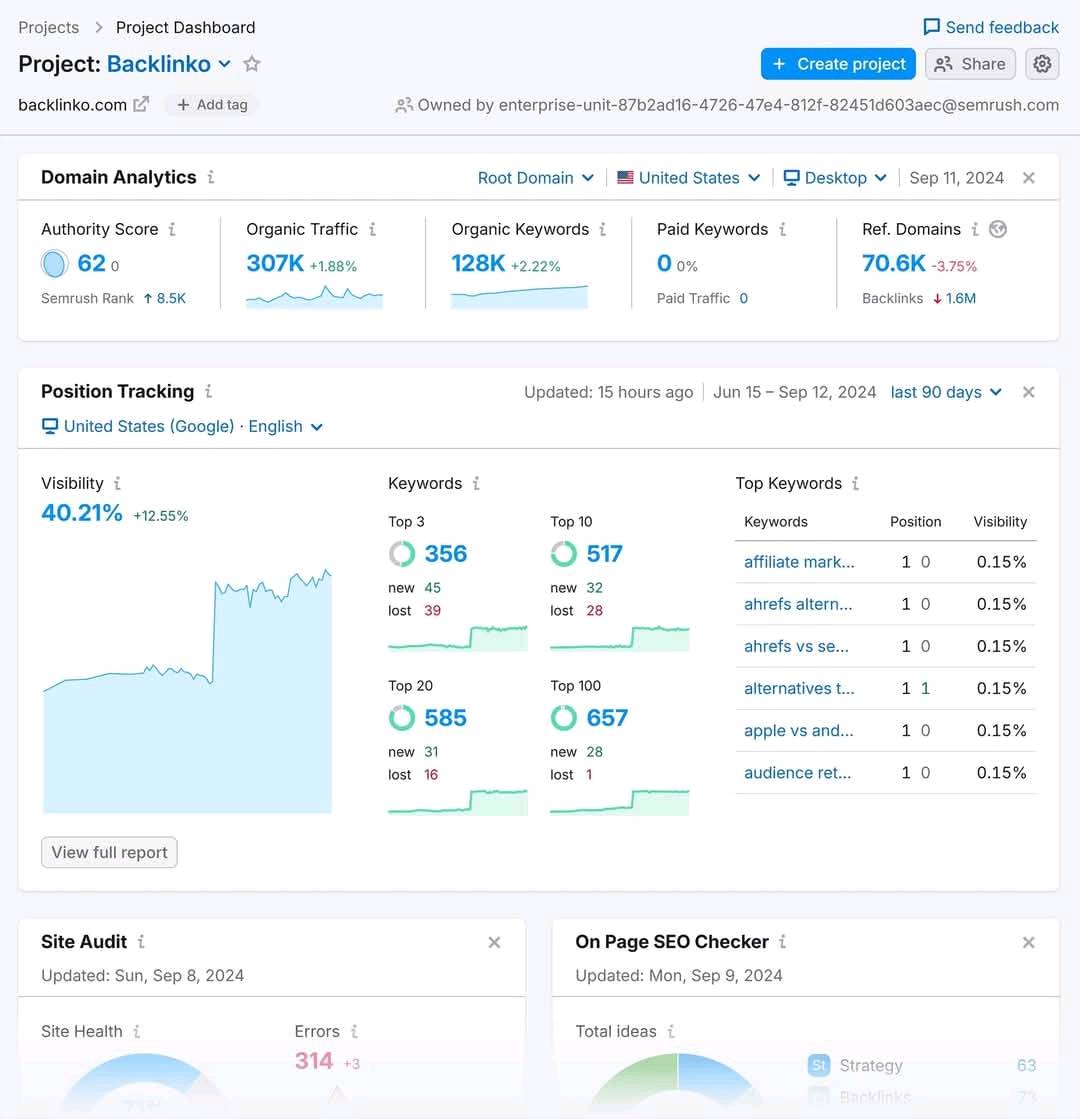
Task: Open the Desktop device dropdown
Action: (x=835, y=178)
